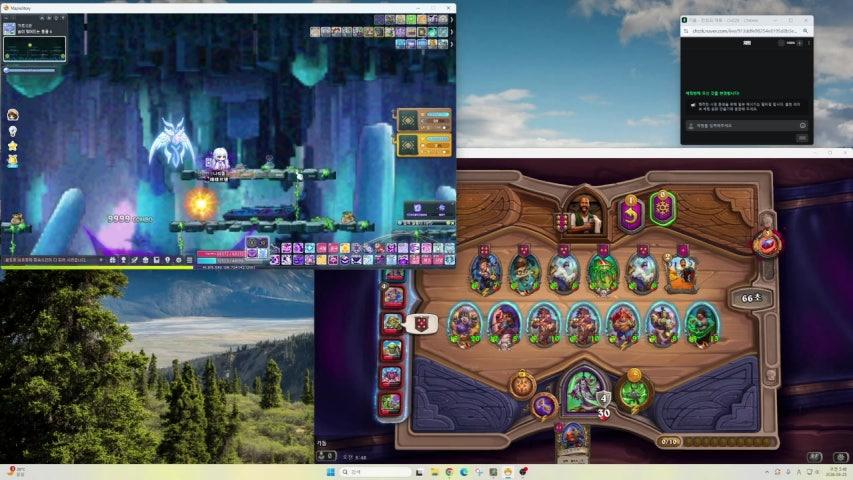Image resolution: width=853 pixels, height=480 pixels.
Task: Click the gear settings icon in MapleStory's bottom bar
Action: pyautogui.click(x=178, y=260)
